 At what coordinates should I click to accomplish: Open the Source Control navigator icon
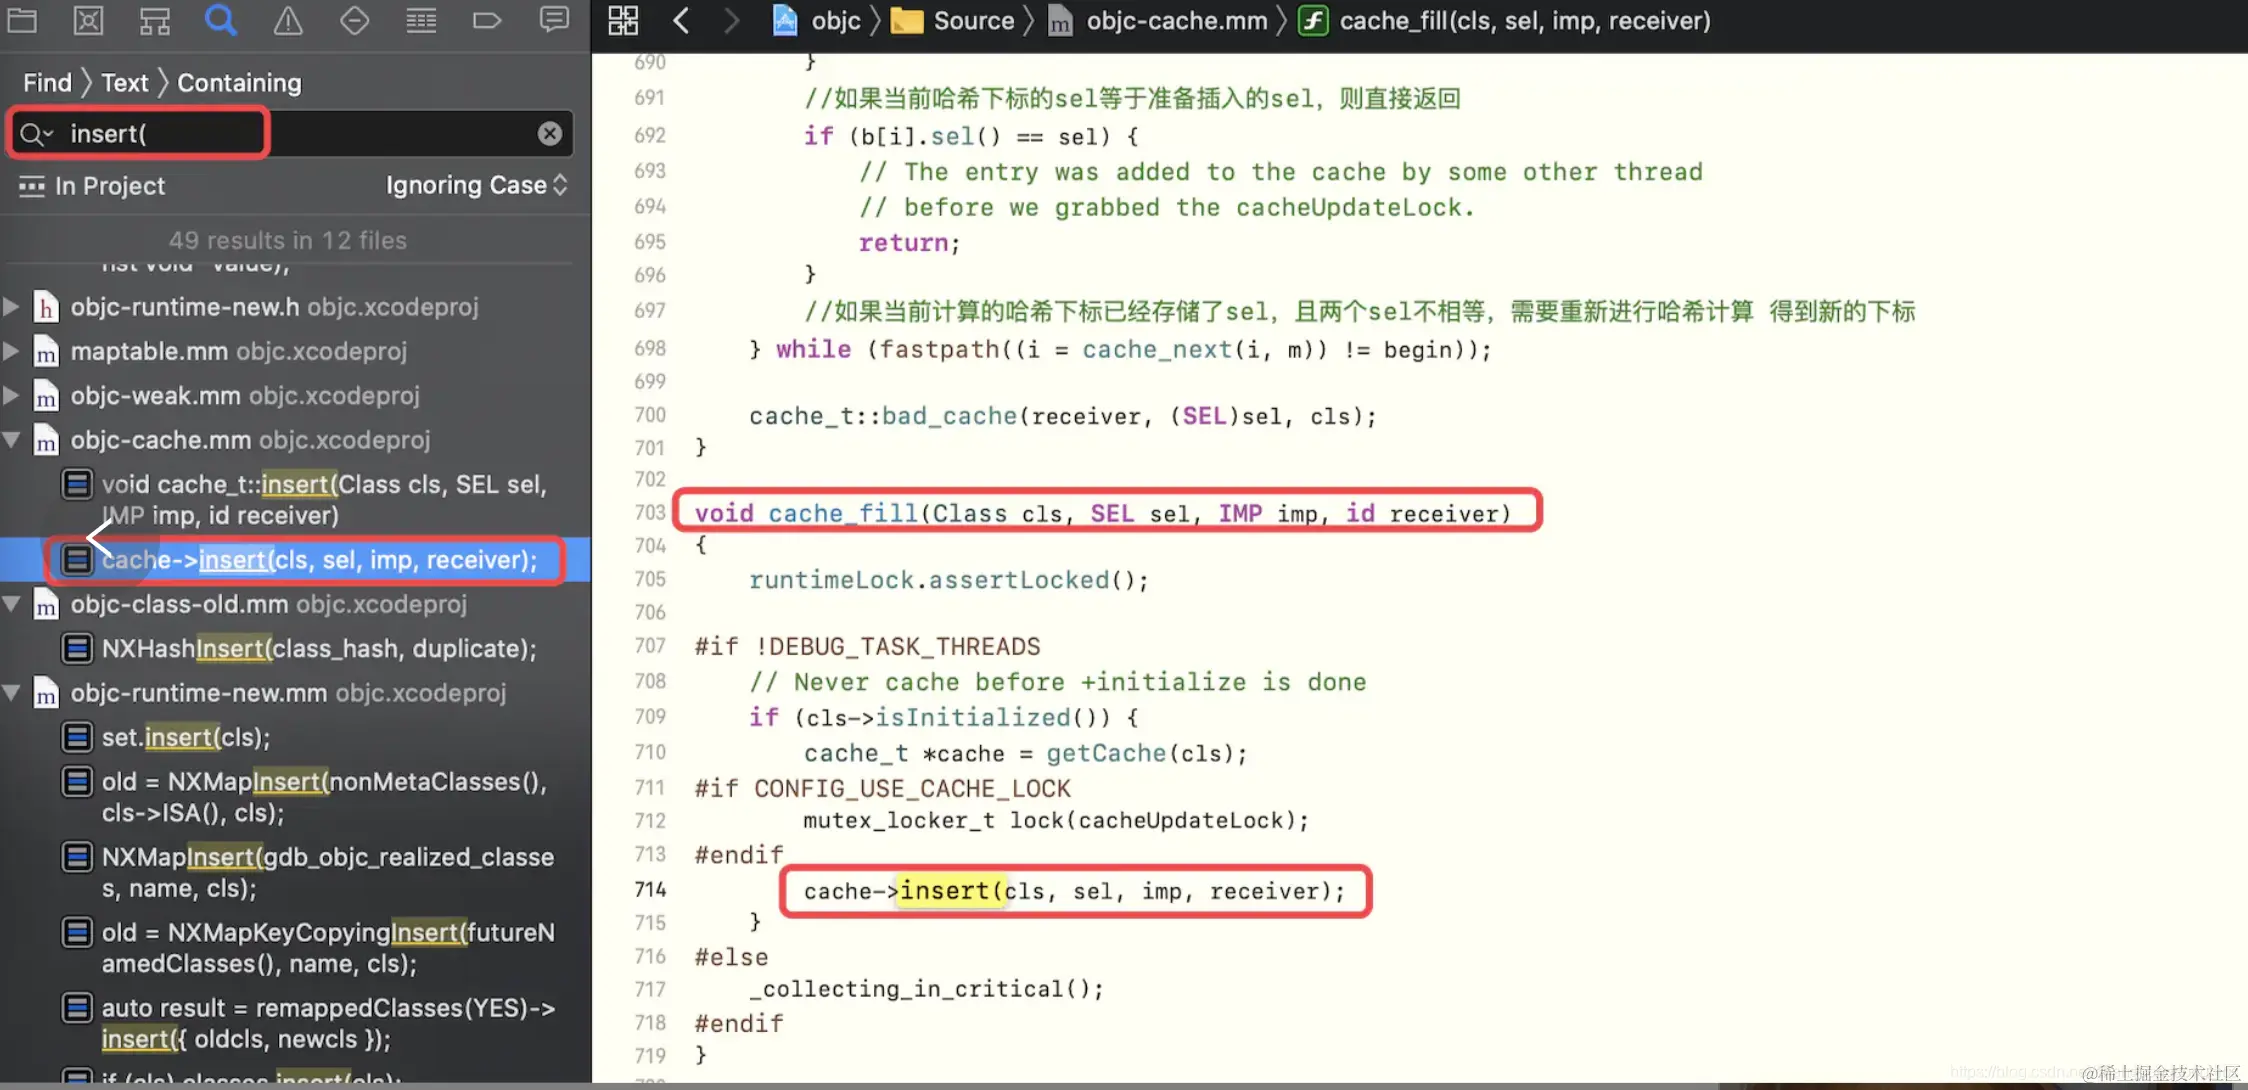(x=89, y=20)
